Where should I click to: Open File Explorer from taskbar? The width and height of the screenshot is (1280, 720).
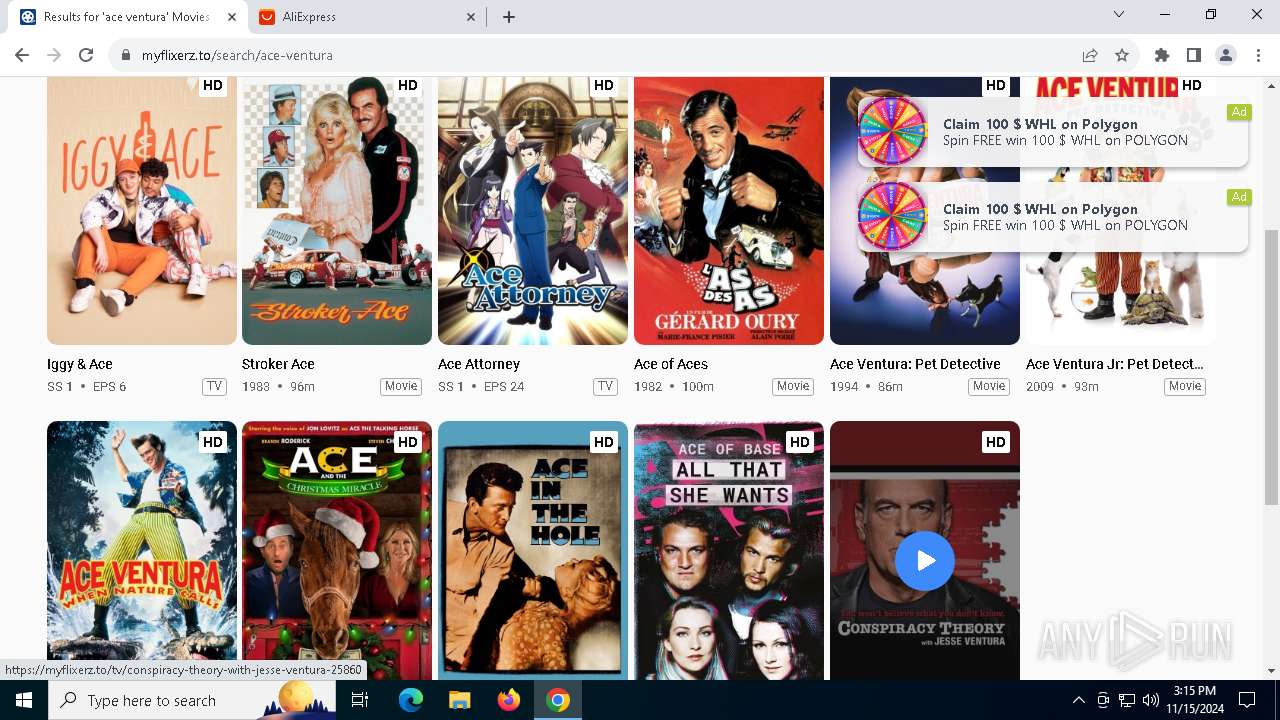coord(459,700)
